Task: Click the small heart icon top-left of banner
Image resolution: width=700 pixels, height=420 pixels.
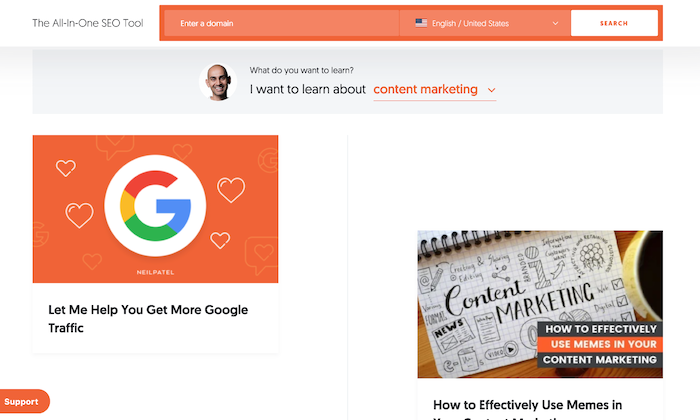Action: click(66, 168)
